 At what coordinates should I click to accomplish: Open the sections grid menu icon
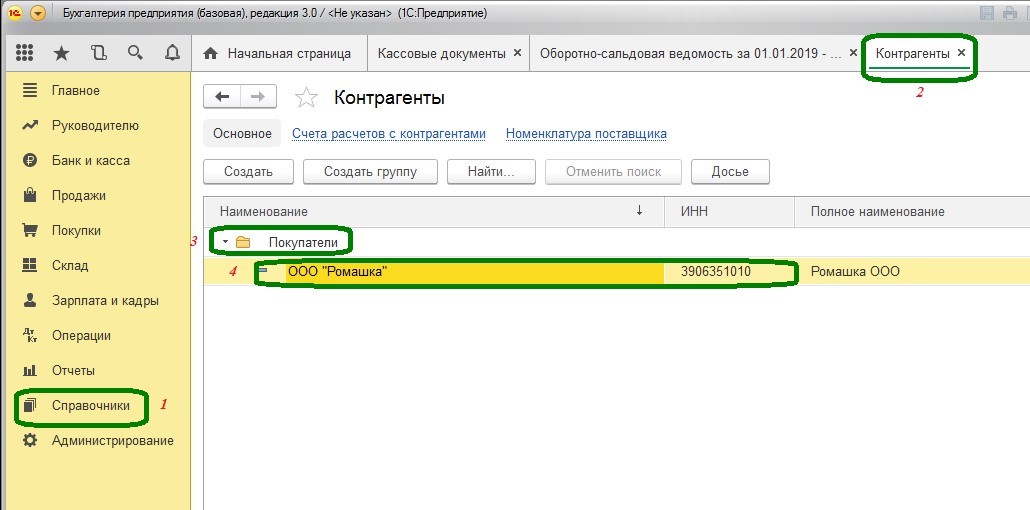(24, 53)
